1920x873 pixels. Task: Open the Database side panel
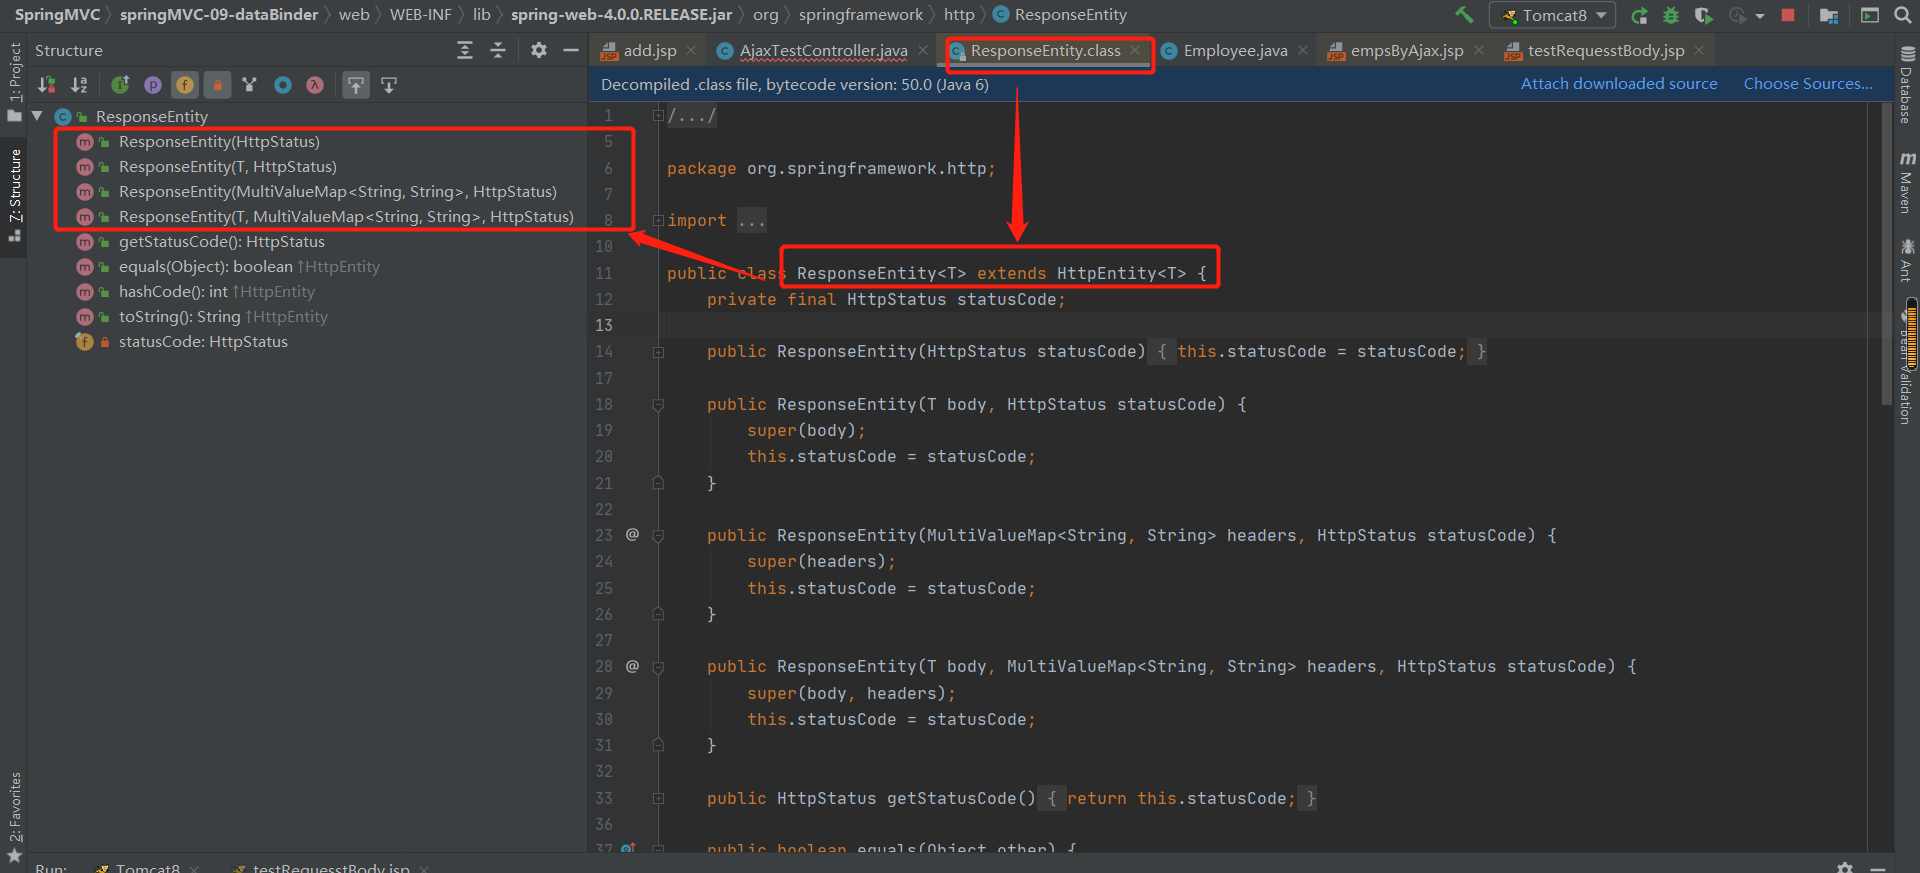[1907, 85]
